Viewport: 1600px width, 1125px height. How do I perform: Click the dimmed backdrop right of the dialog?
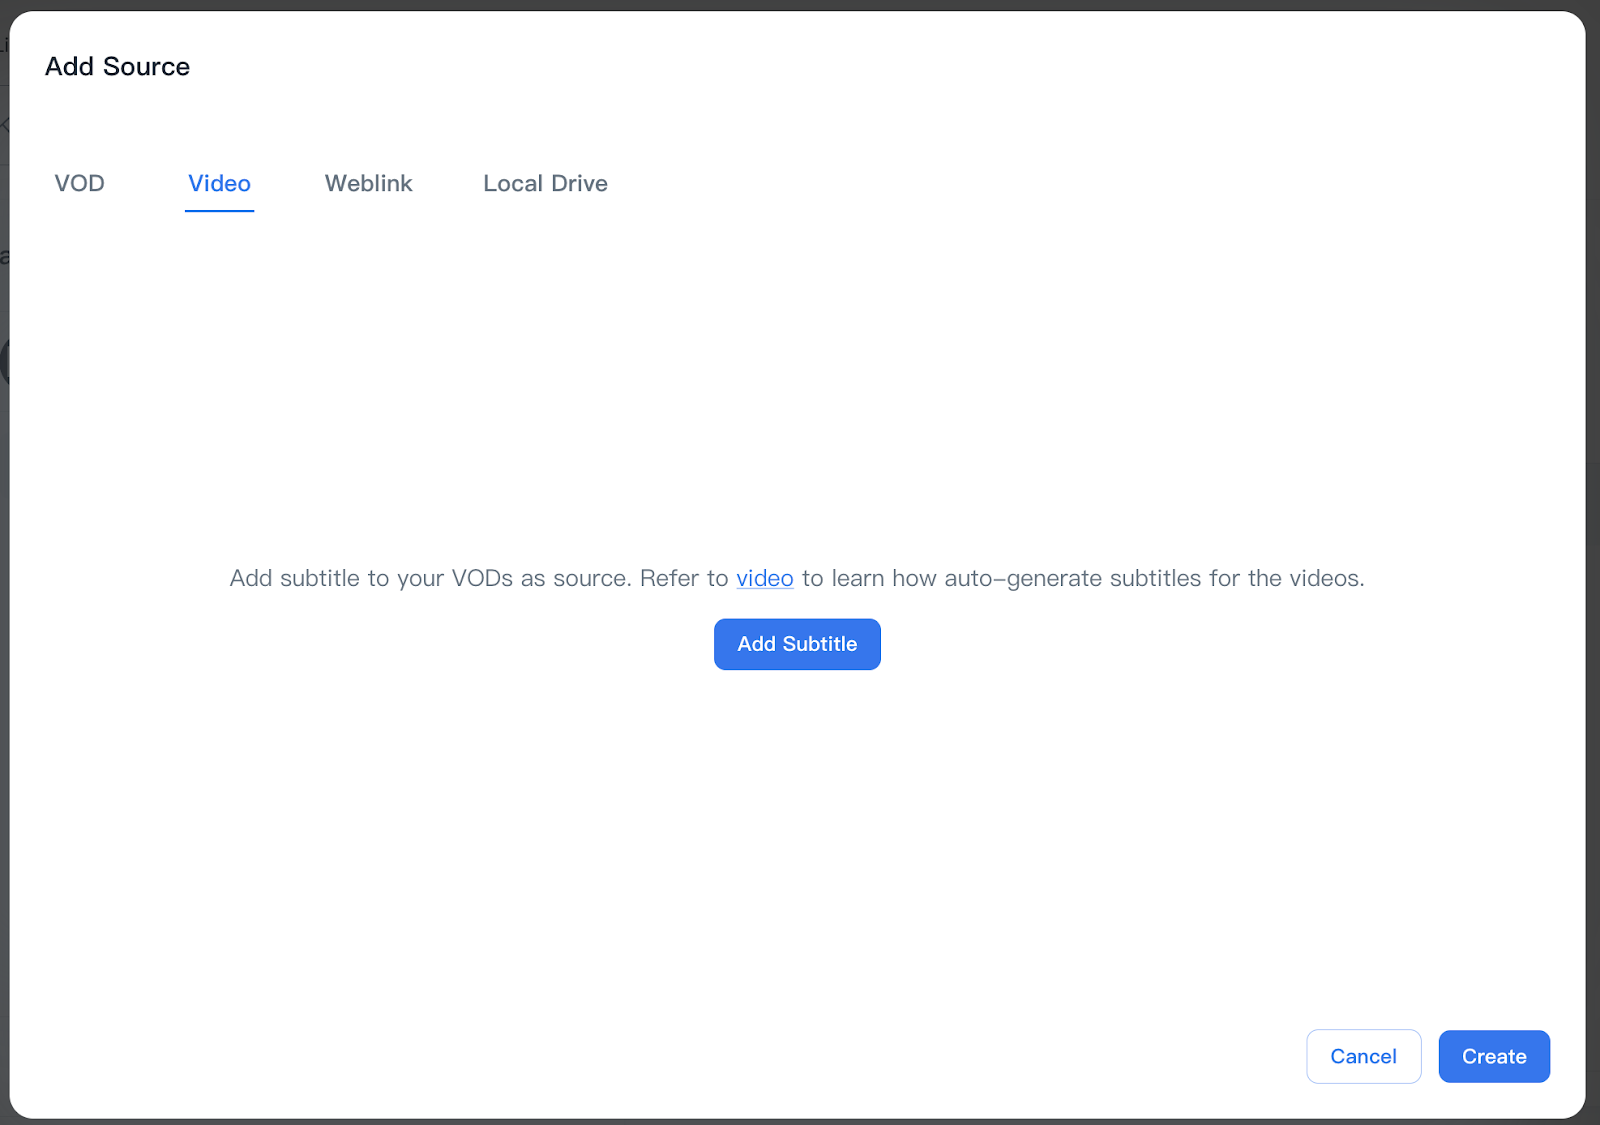(1593, 560)
